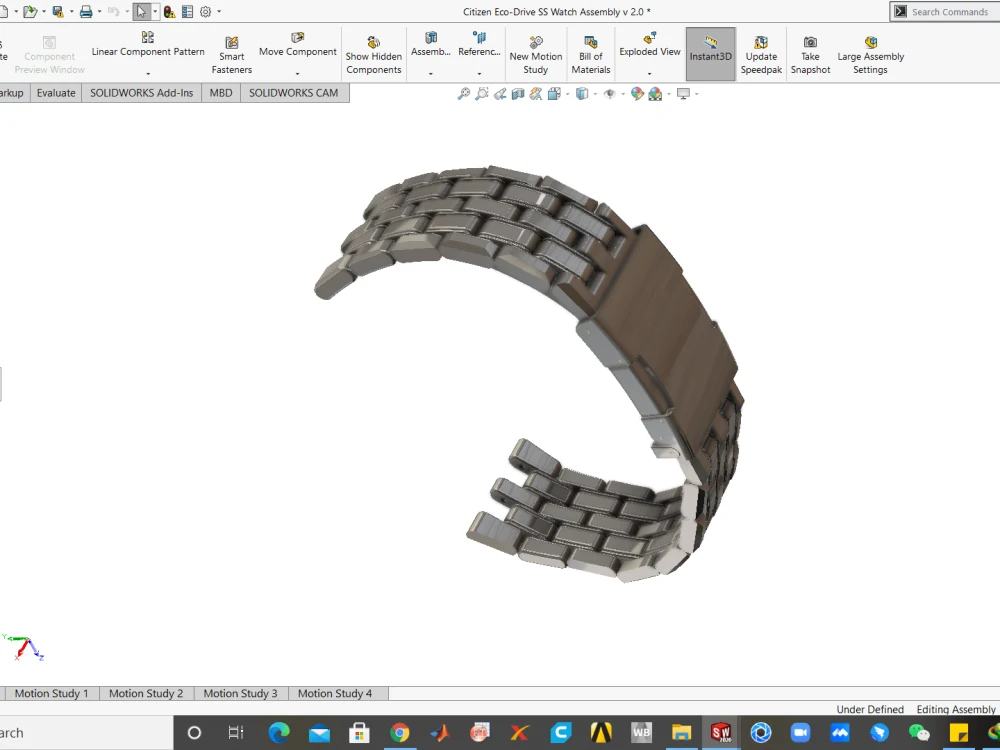This screenshot has width=1000, height=750.
Task: Expand Assembly Features dropdown arrow
Action: [430, 73]
